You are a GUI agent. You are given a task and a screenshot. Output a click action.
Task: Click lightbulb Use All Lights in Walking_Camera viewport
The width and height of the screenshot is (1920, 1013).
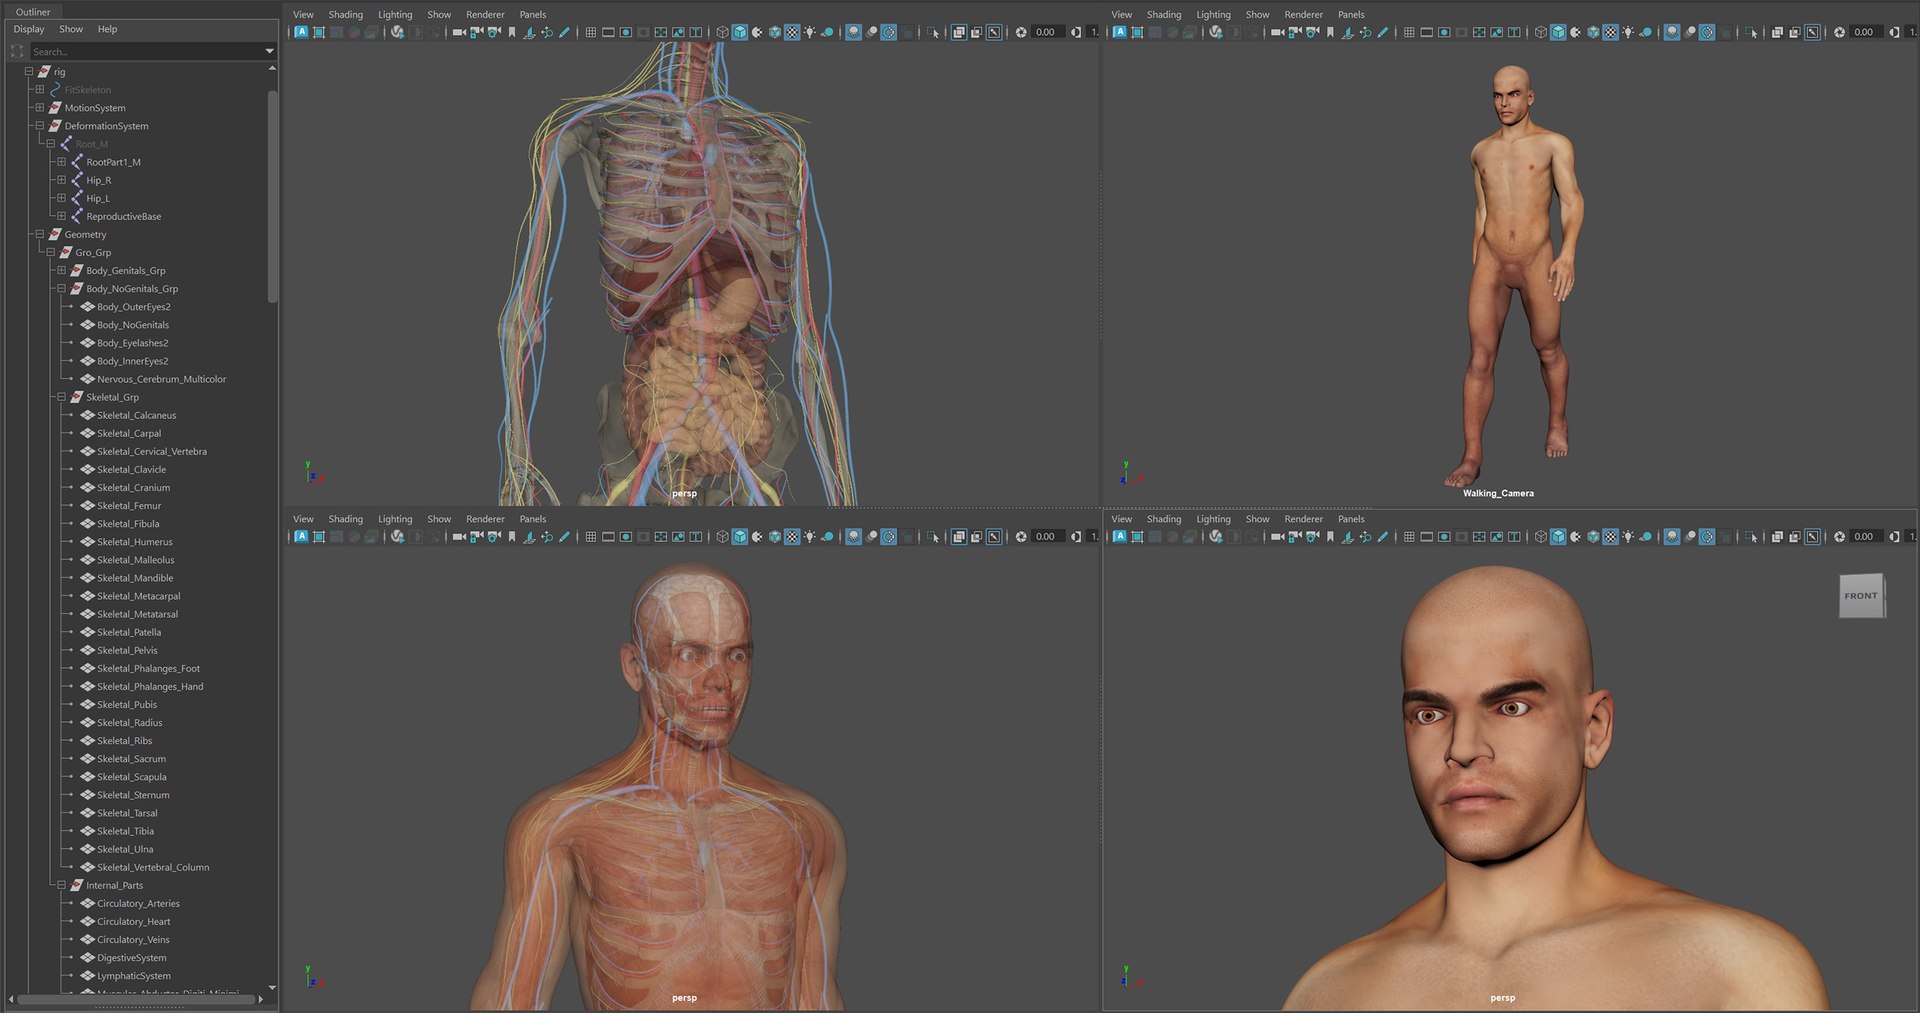(1628, 32)
